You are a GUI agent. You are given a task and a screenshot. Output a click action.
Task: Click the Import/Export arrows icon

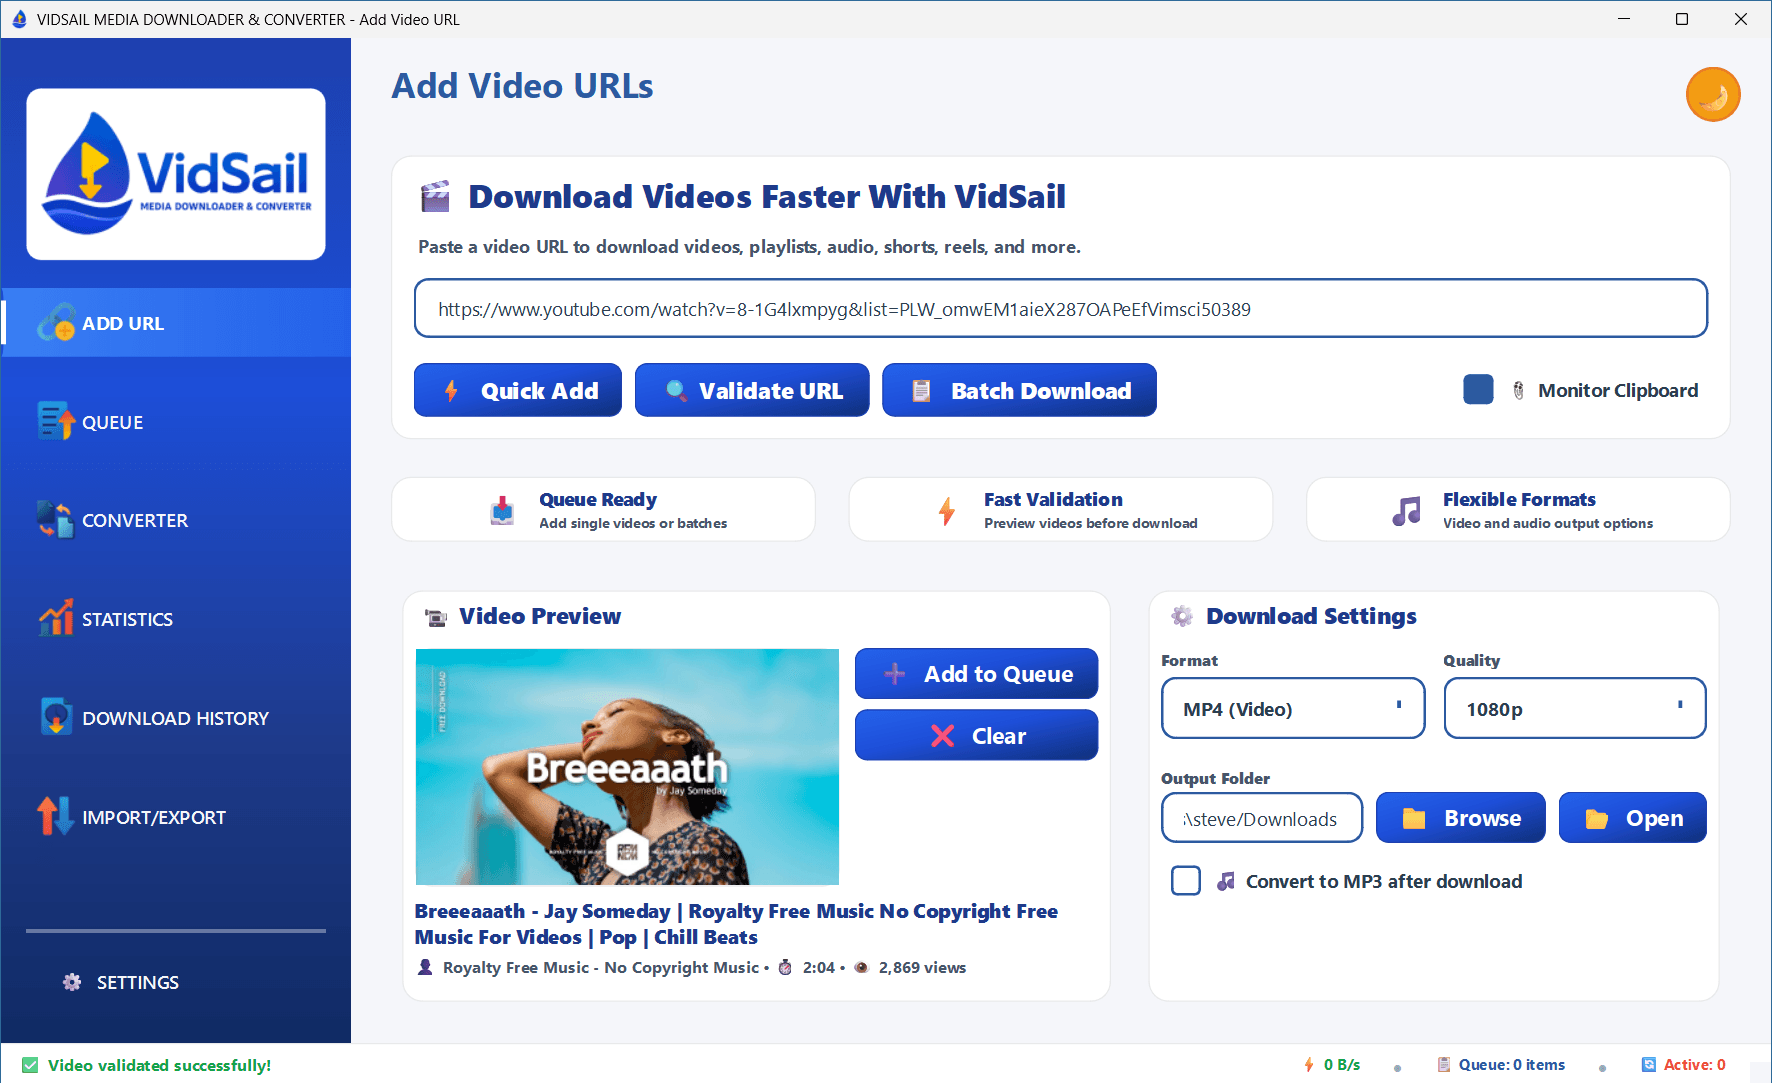point(56,816)
